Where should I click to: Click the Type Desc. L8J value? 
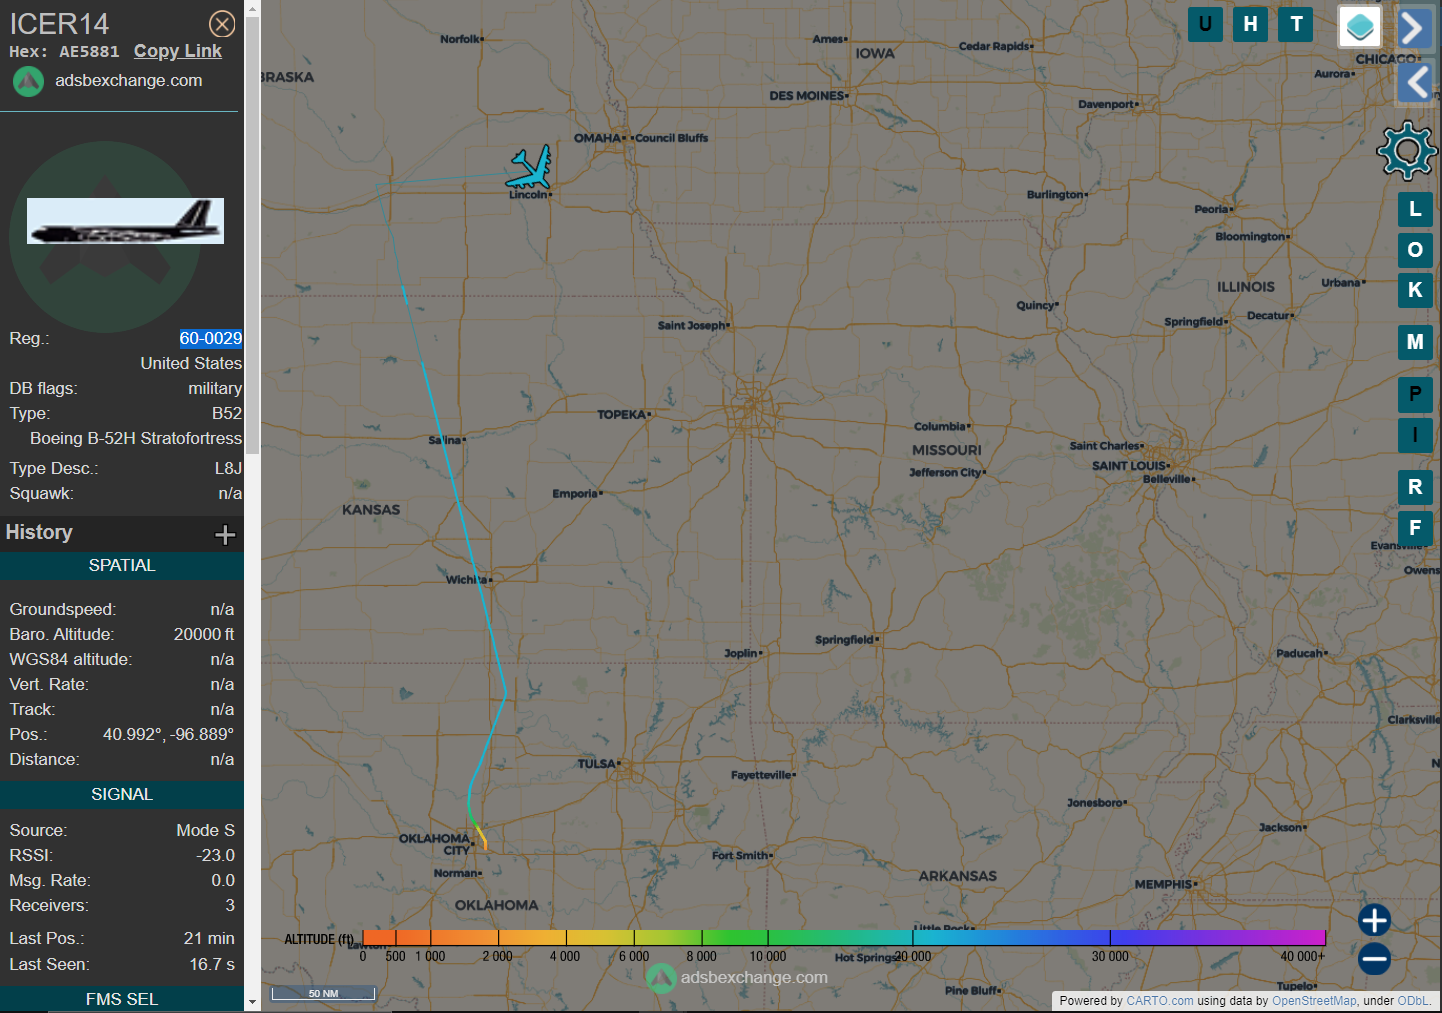pos(228,468)
